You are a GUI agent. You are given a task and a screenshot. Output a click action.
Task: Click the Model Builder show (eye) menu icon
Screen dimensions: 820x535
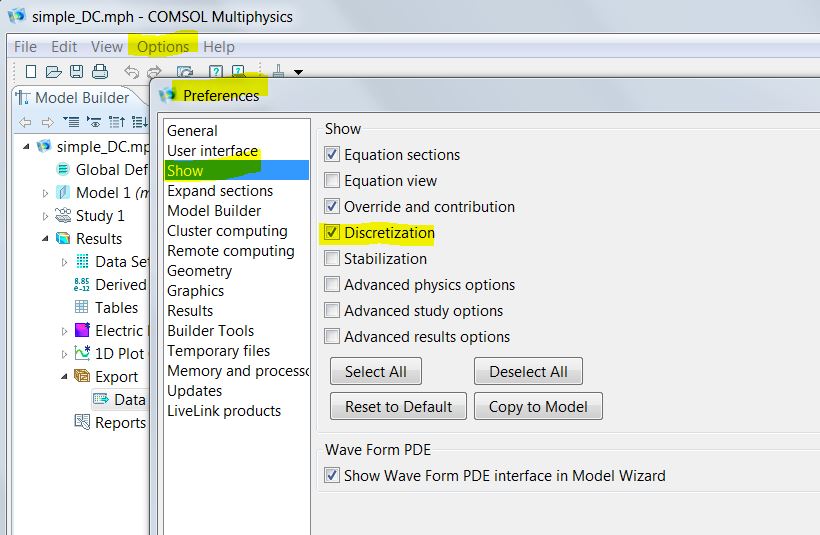point(94,122)
